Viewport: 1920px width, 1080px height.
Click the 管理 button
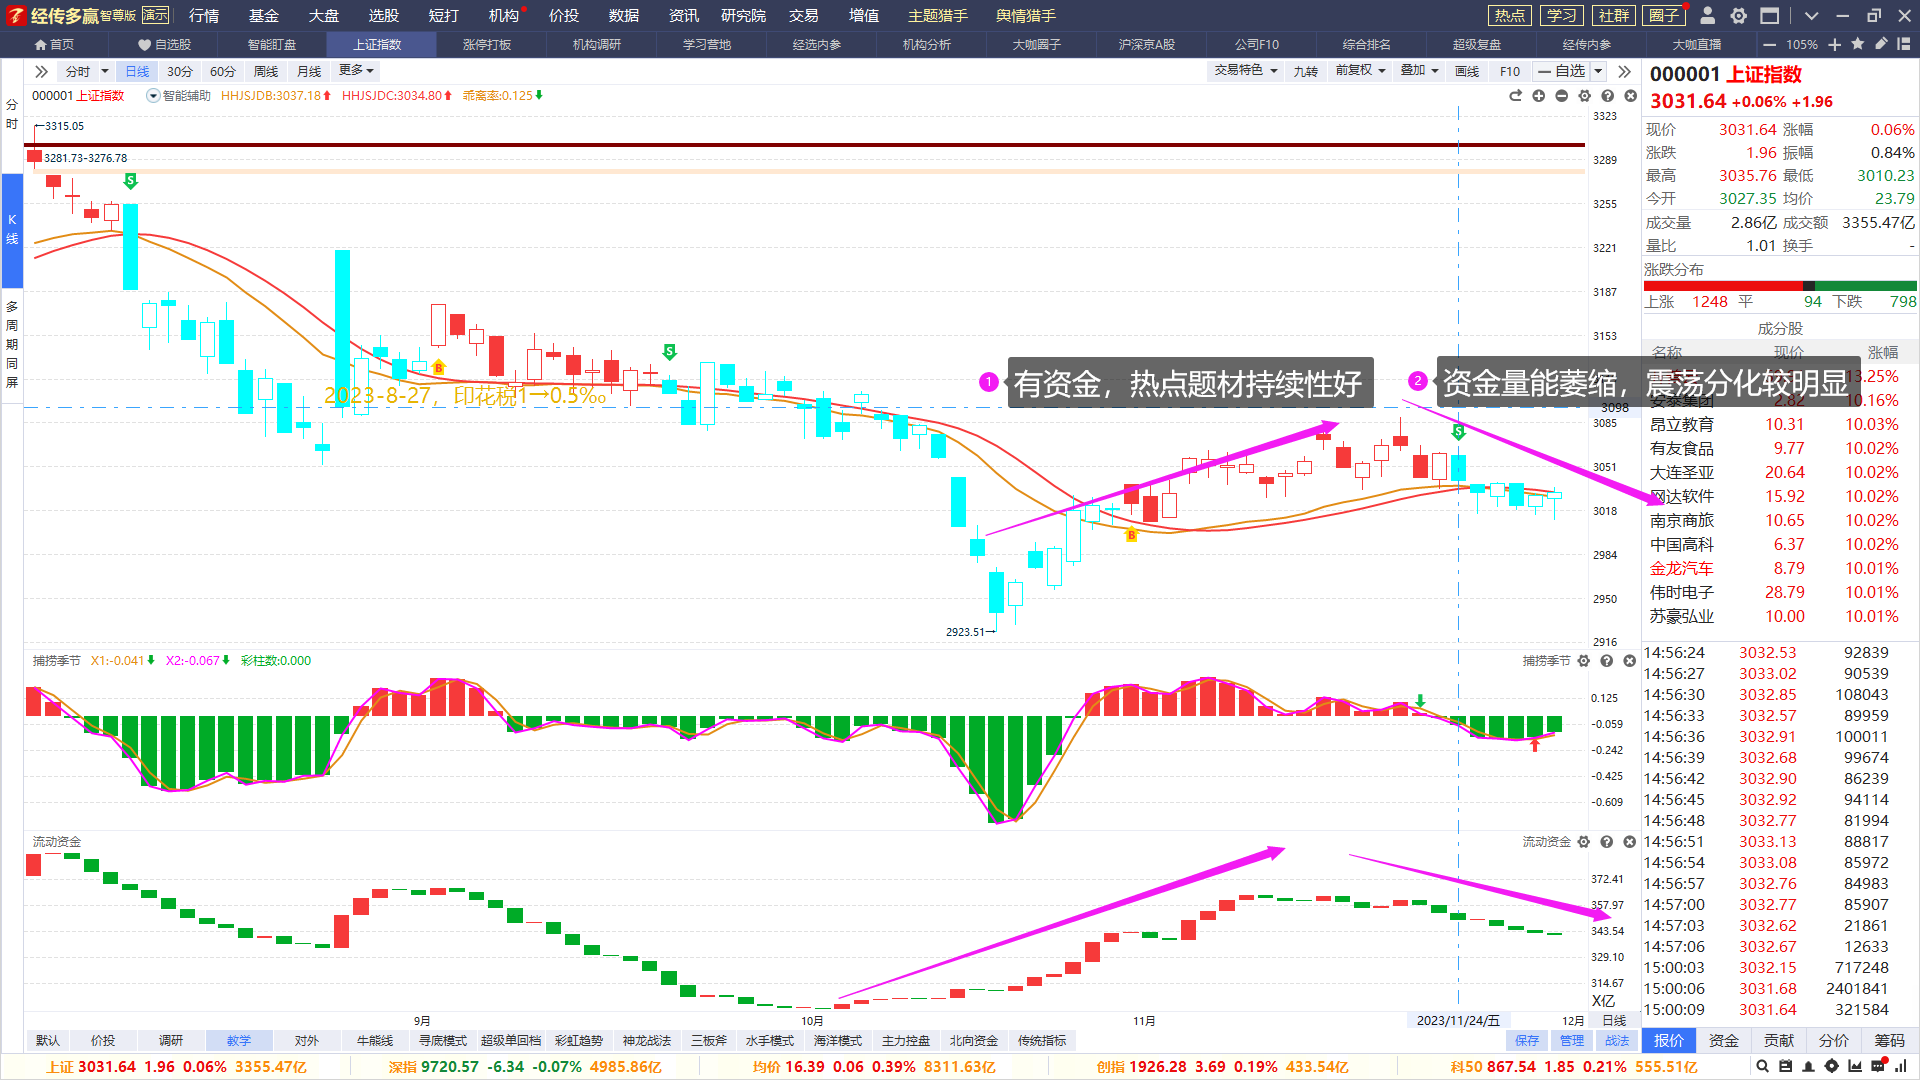pyautogui.click(x=1572, y=1041)
